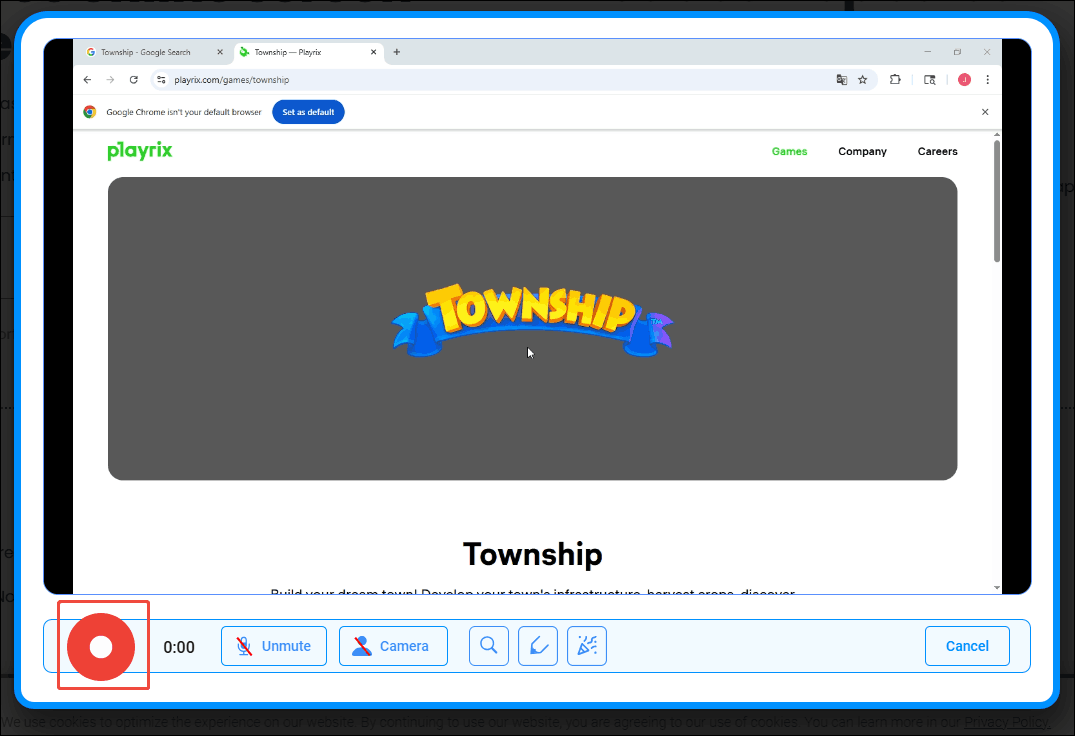Dismiss the default browser notification bar
This screenshot has width=1075, height=736.
click(x=985, y=112)
